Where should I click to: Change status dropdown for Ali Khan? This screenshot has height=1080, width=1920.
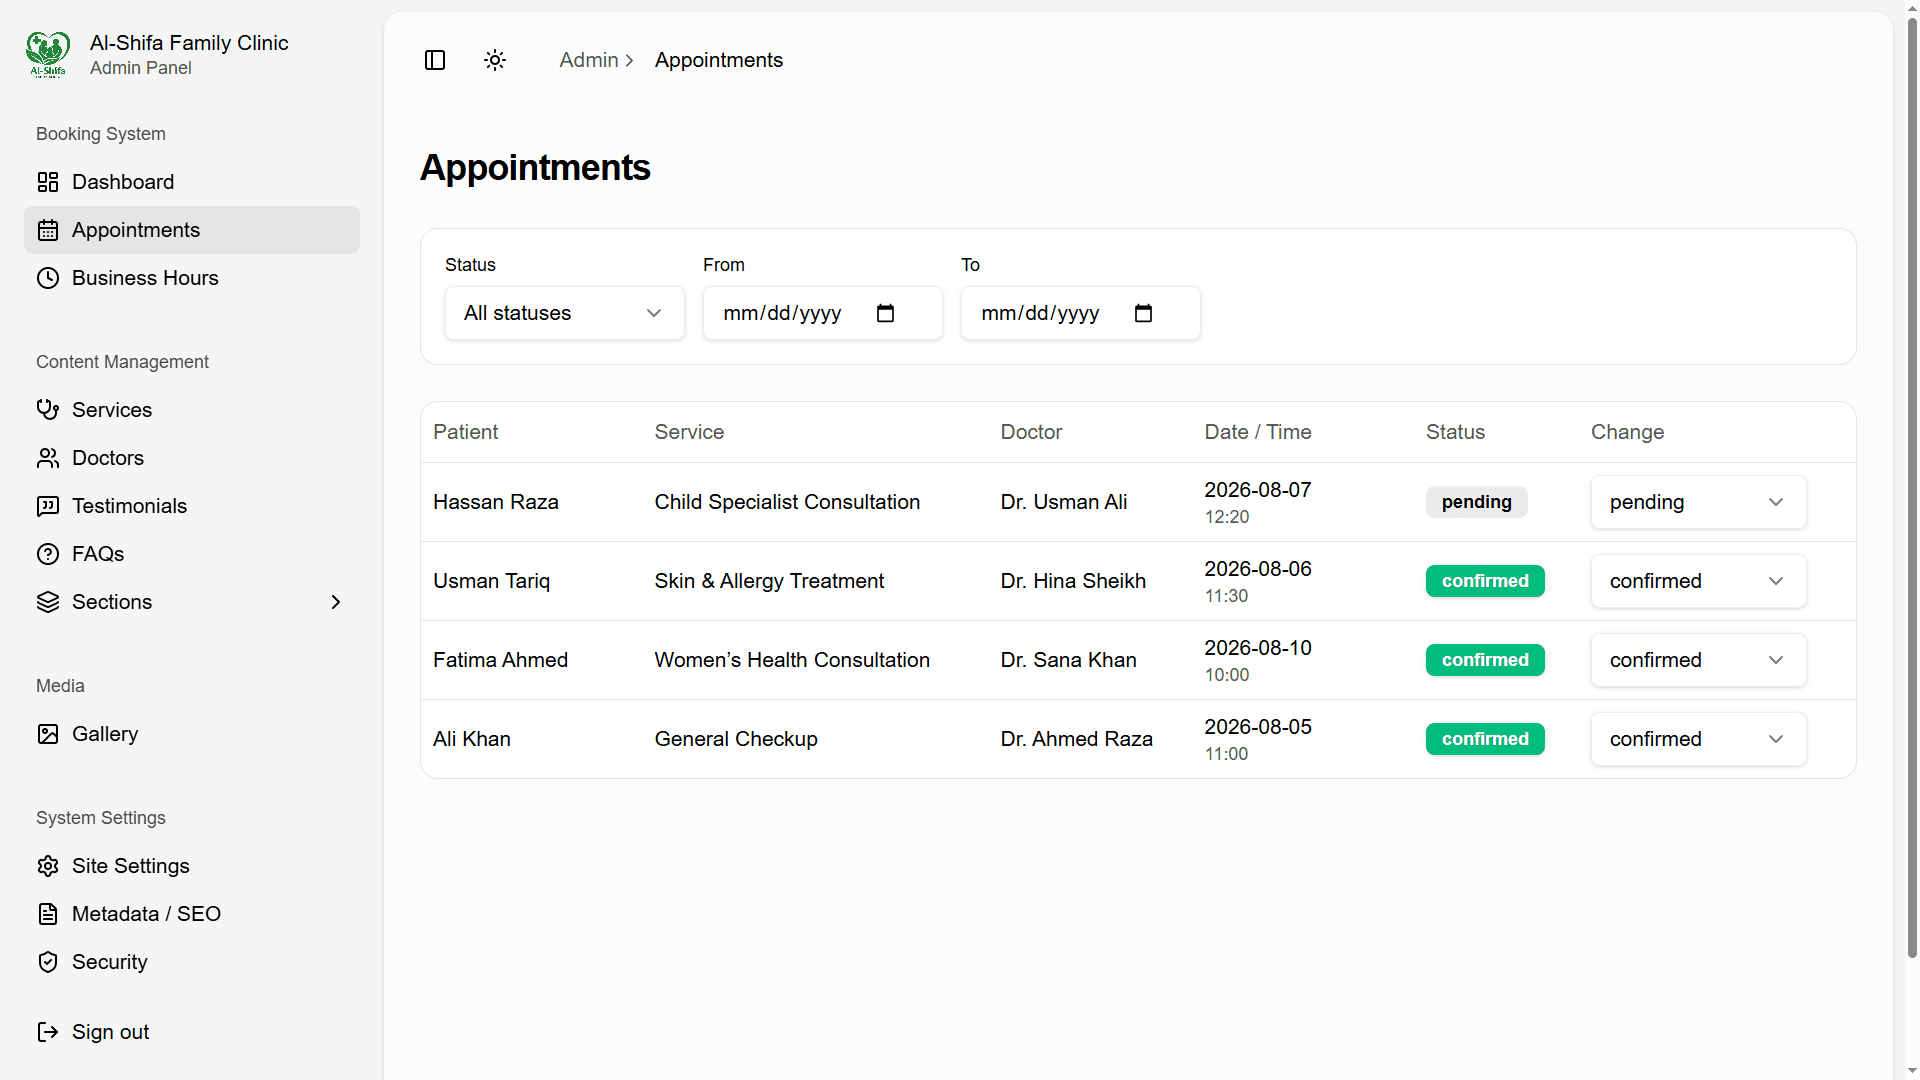(x=1698, y=739)
